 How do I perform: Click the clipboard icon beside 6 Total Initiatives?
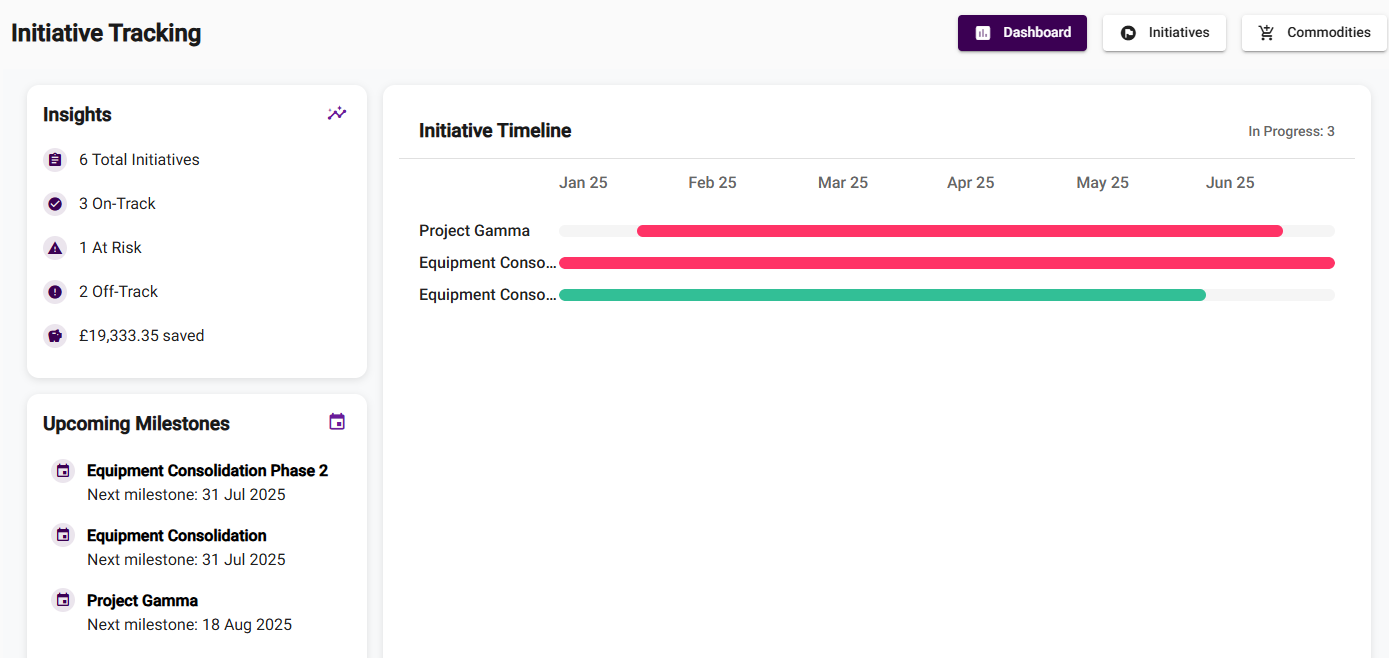(55, 160)
